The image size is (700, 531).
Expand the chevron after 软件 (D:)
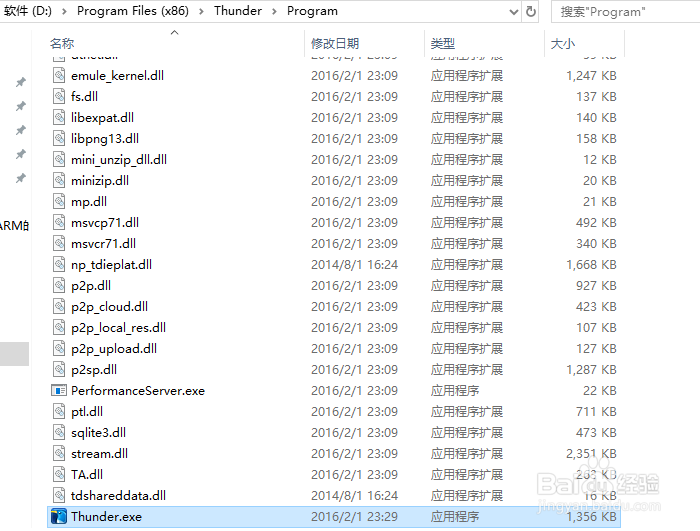tap(64, 11)
